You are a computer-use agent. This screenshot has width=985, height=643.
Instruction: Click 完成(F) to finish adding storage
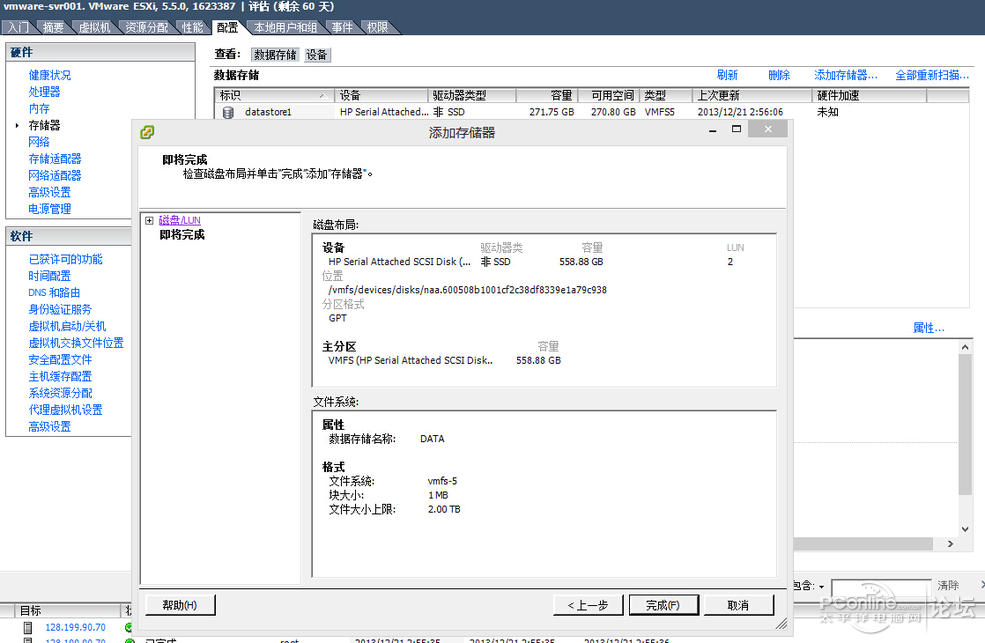click(x=663, y=605)
